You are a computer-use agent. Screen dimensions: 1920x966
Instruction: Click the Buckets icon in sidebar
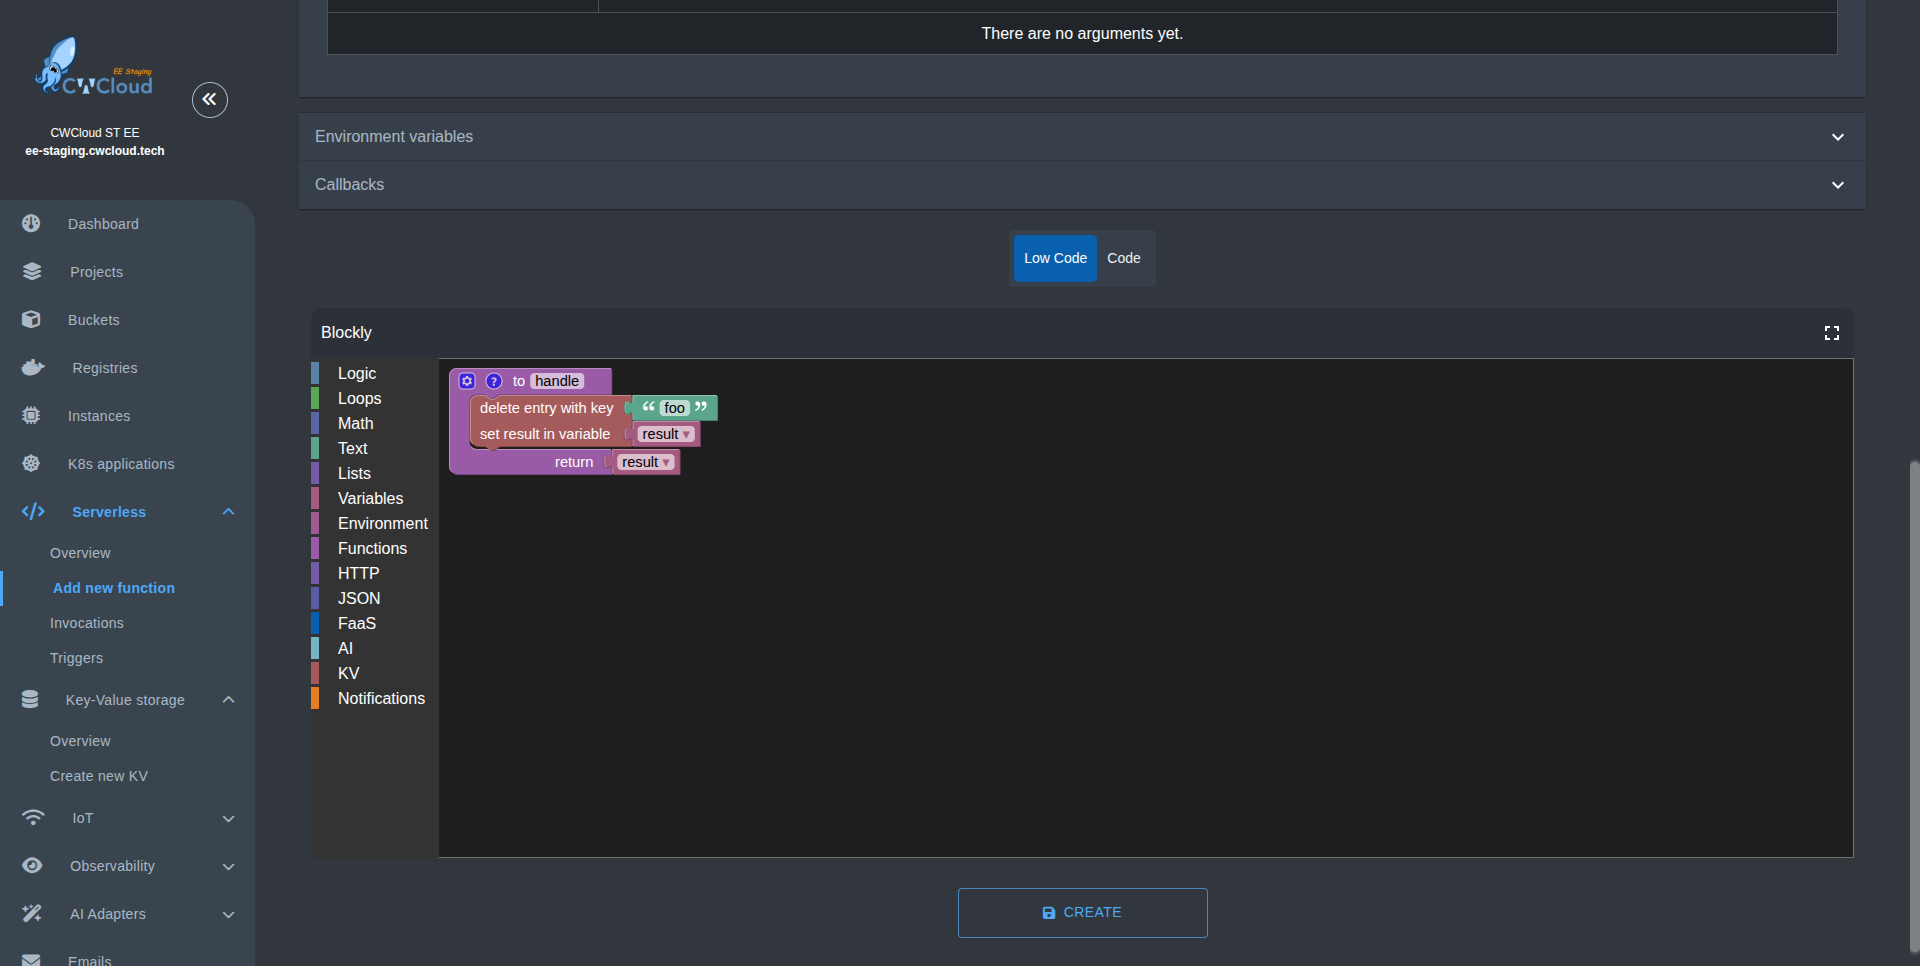pos(32,320)
